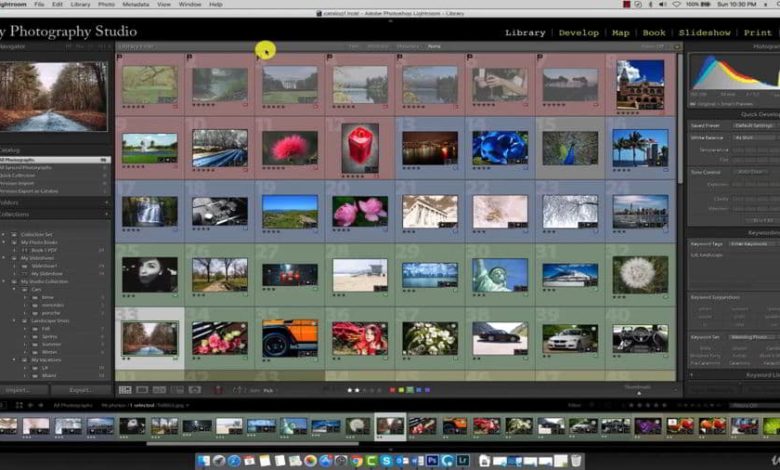The height and width of the screenshot is (470, 780).
Task: Toggle pick flag on first grid photo
Action: (119, 58)
